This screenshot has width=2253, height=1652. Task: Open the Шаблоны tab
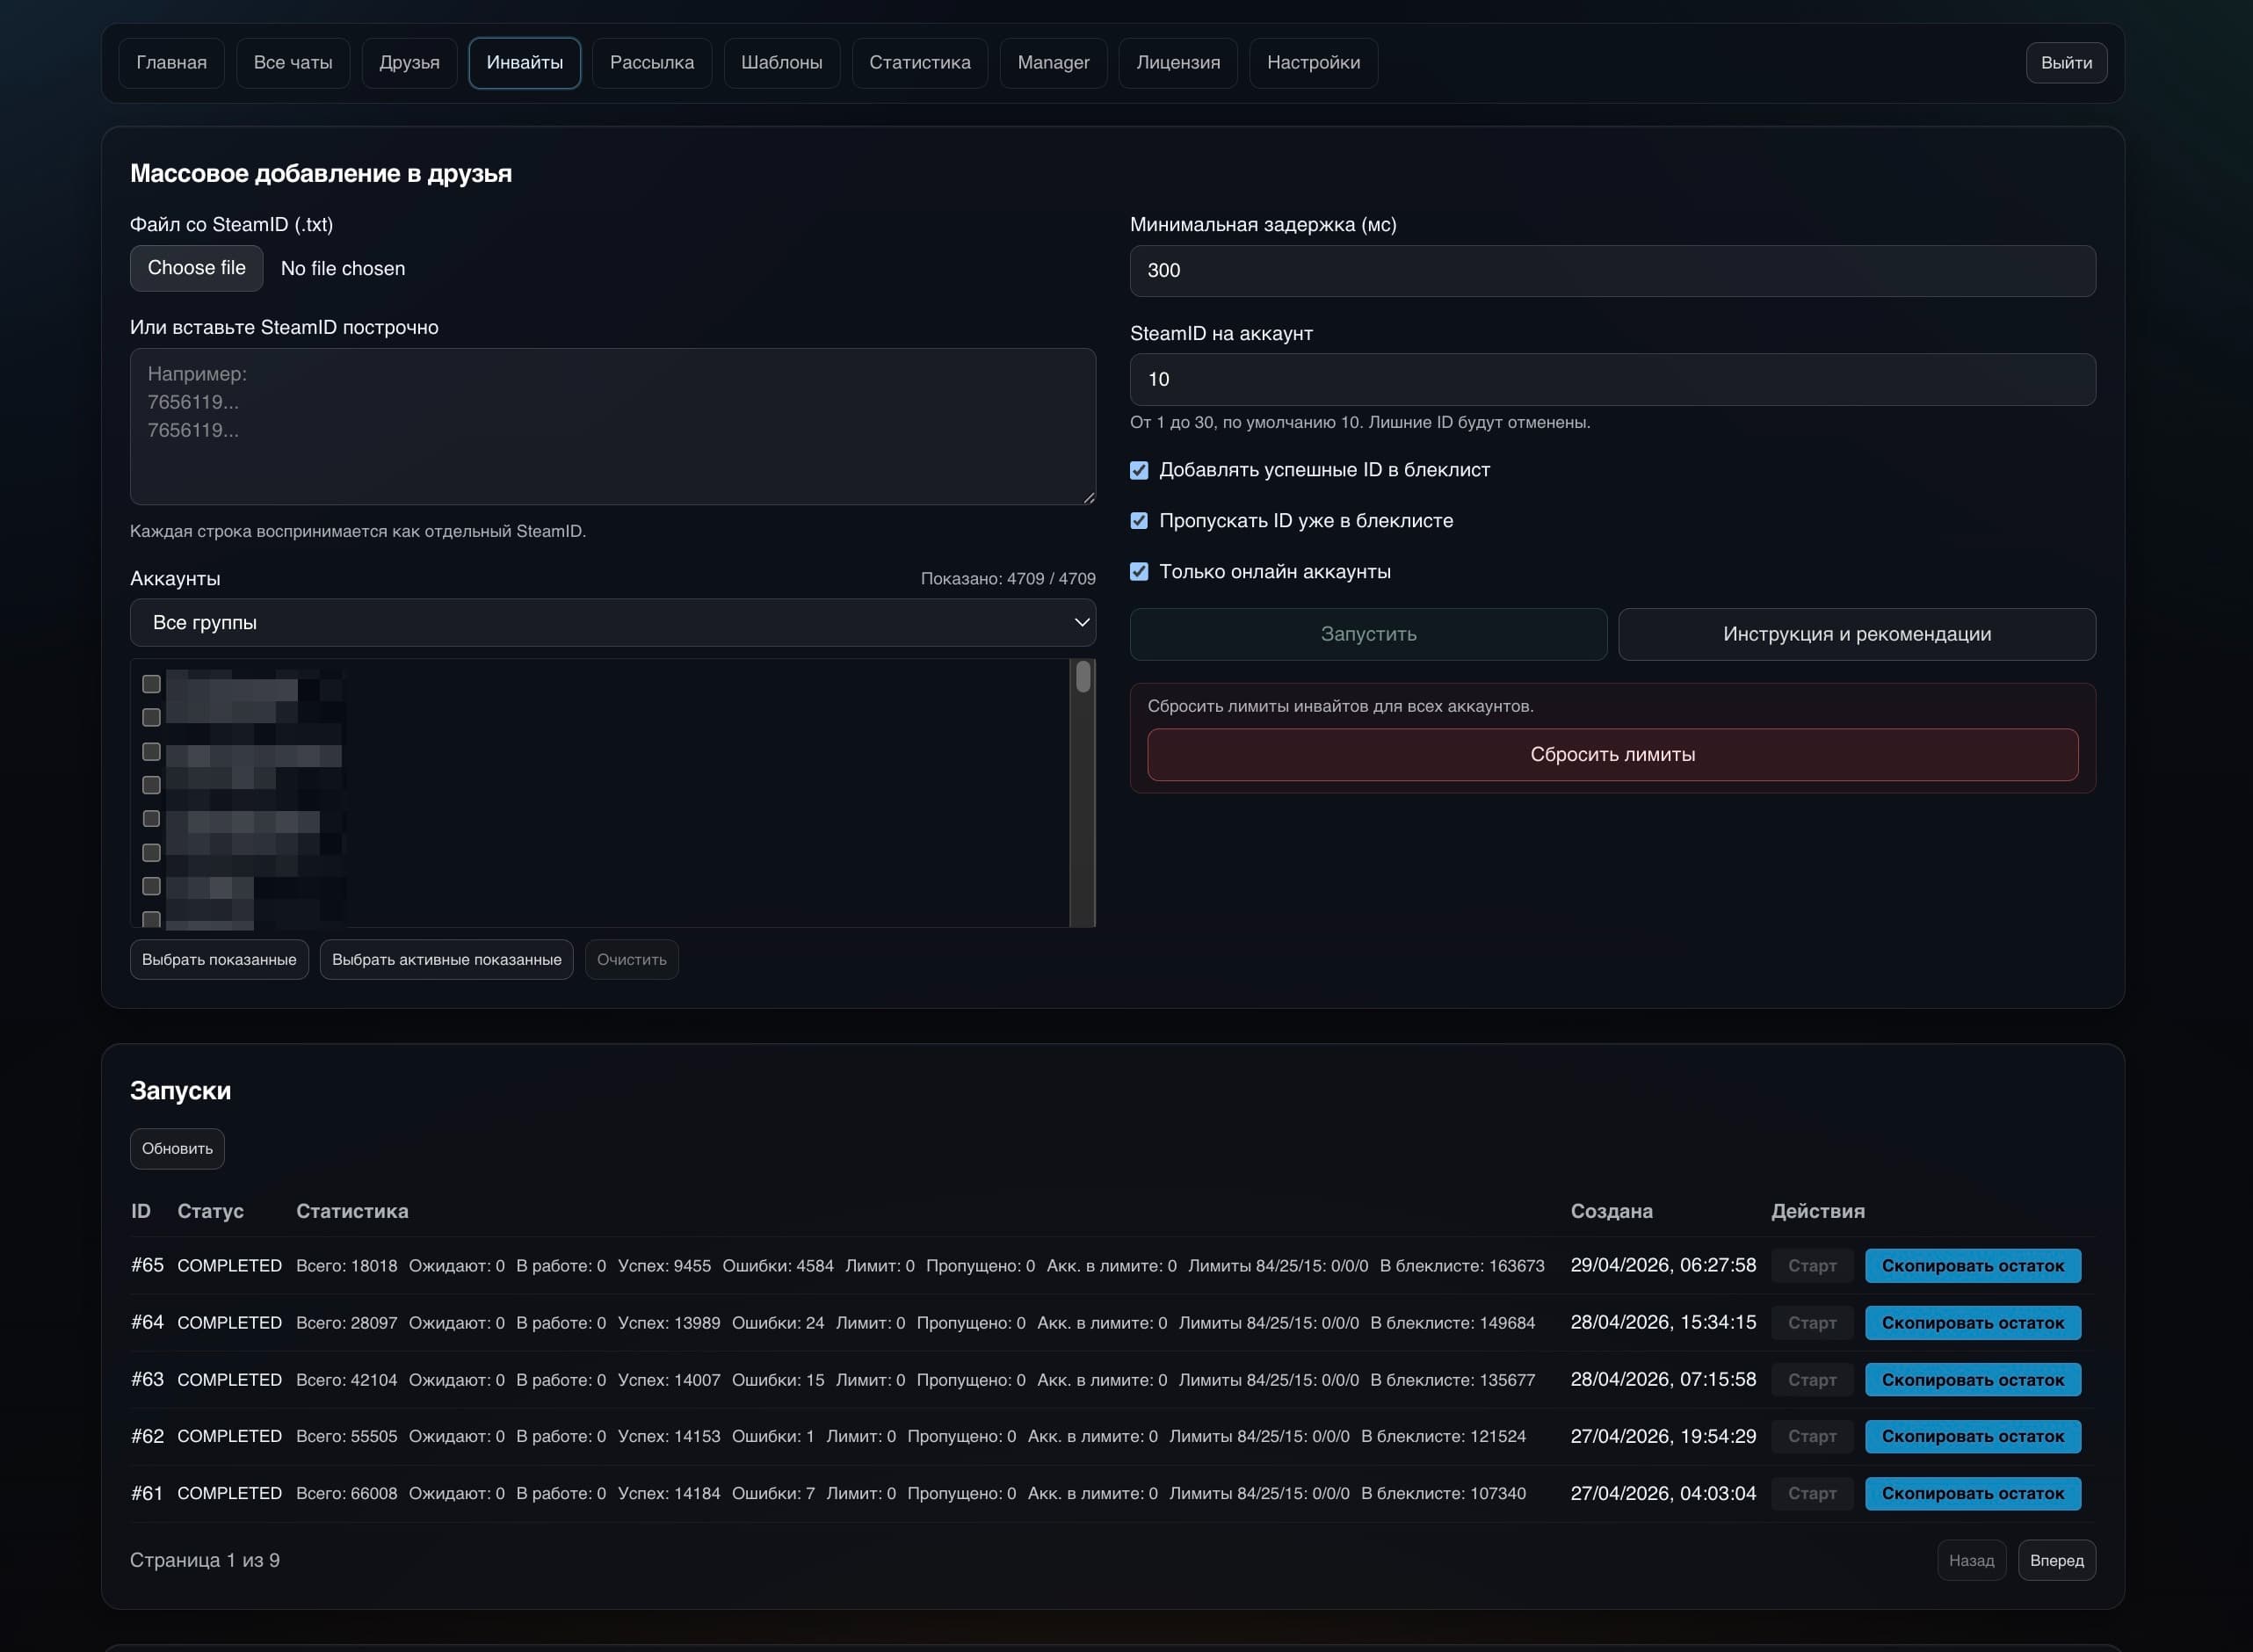tap(782, 63)
